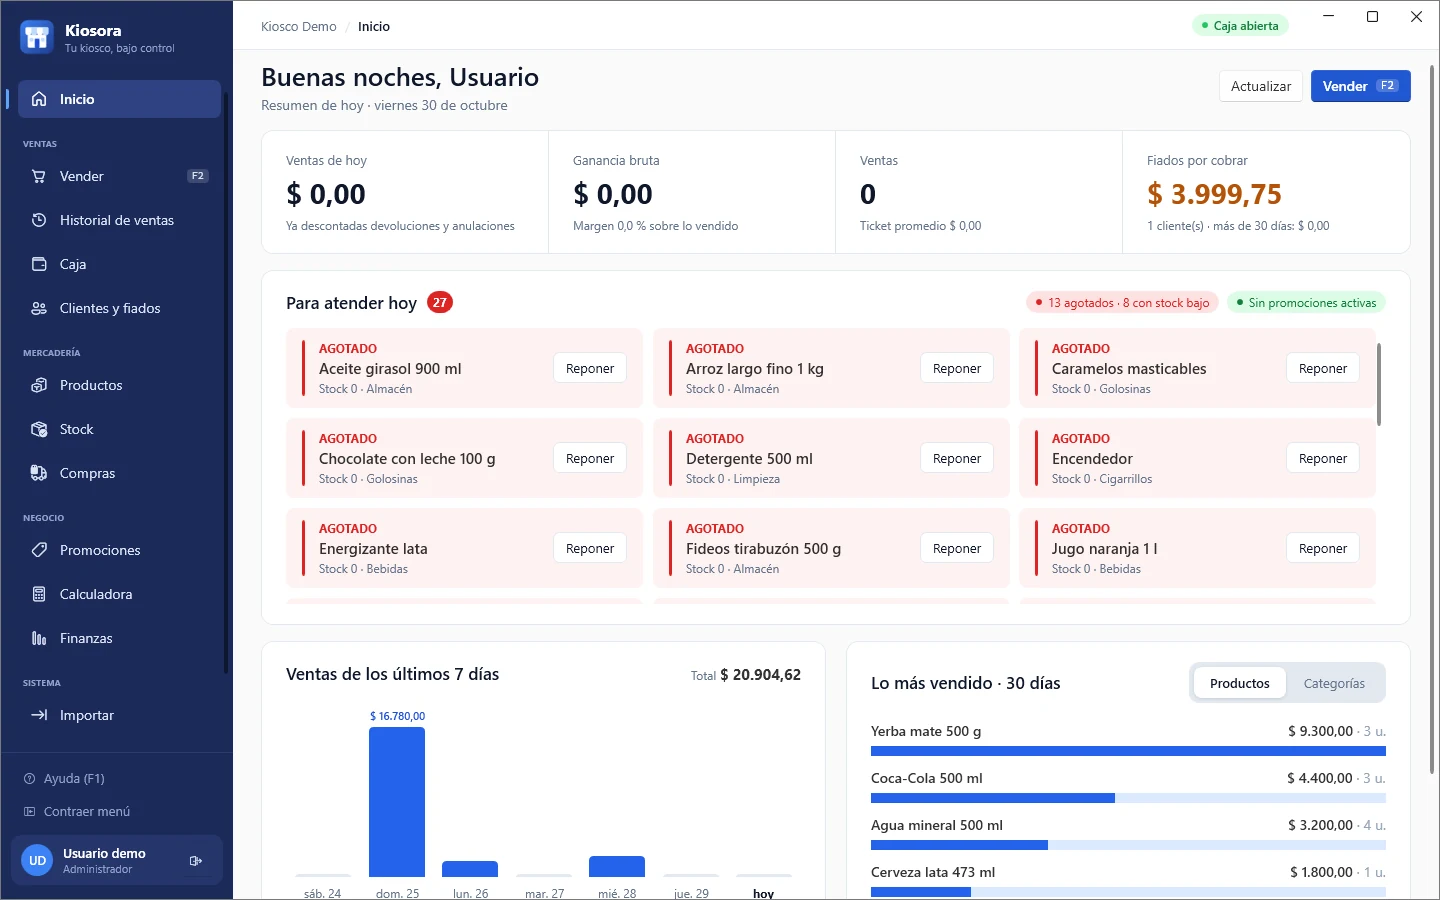Click the Stock package icon
Image resolution: width=1440 pixels, height=900 pixels.
39,429
